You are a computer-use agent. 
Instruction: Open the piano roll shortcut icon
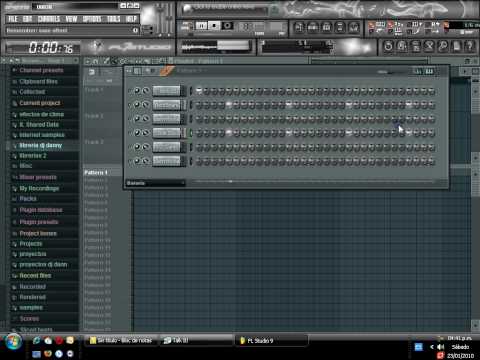click(x=326, y=27)
